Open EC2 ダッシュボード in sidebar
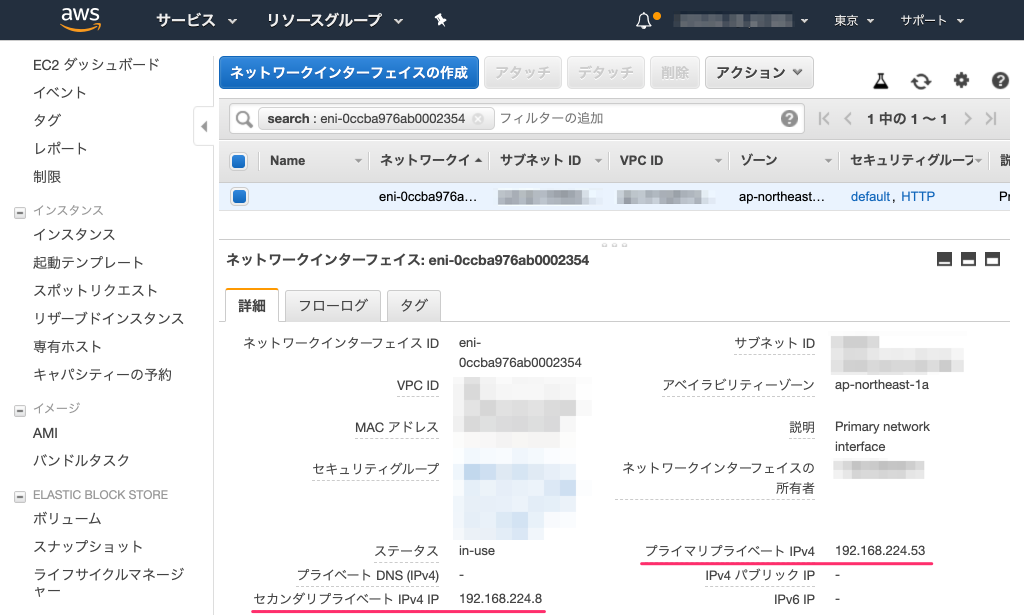 [96, 65]
